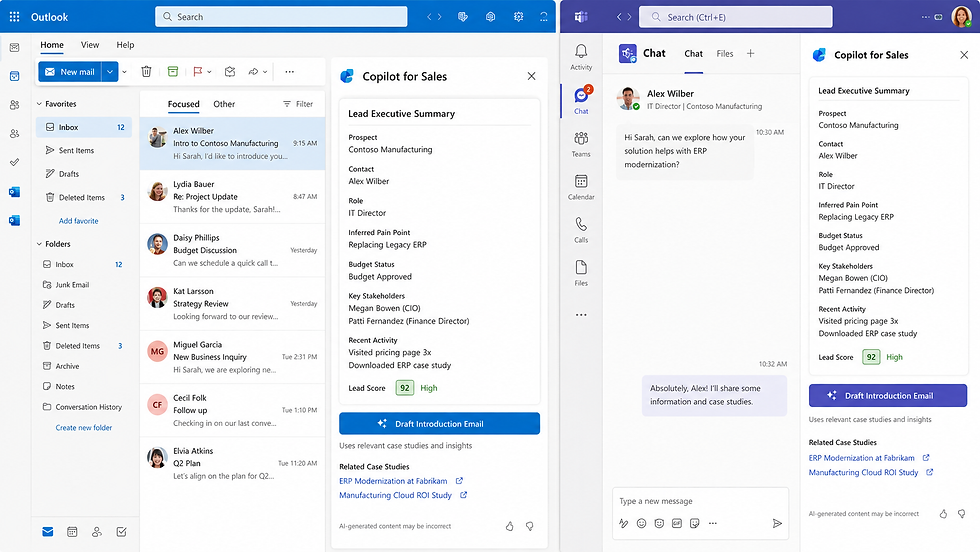Collapse the Folders section
Image resolution: width=980 pixels, height=552 pixels.
coord(39,244)
